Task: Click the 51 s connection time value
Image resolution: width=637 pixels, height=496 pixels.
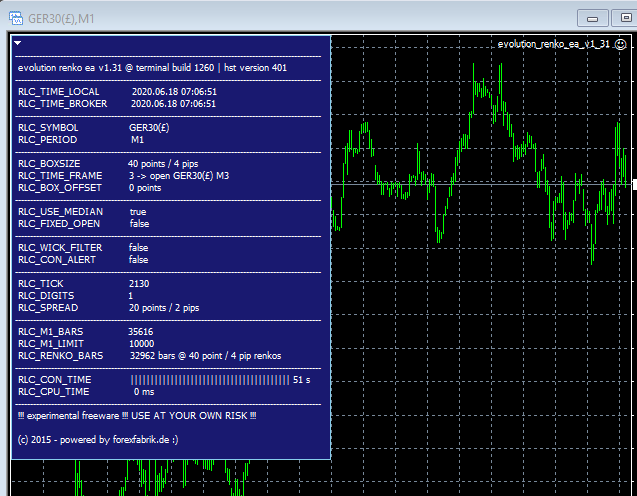Action: 301,380
